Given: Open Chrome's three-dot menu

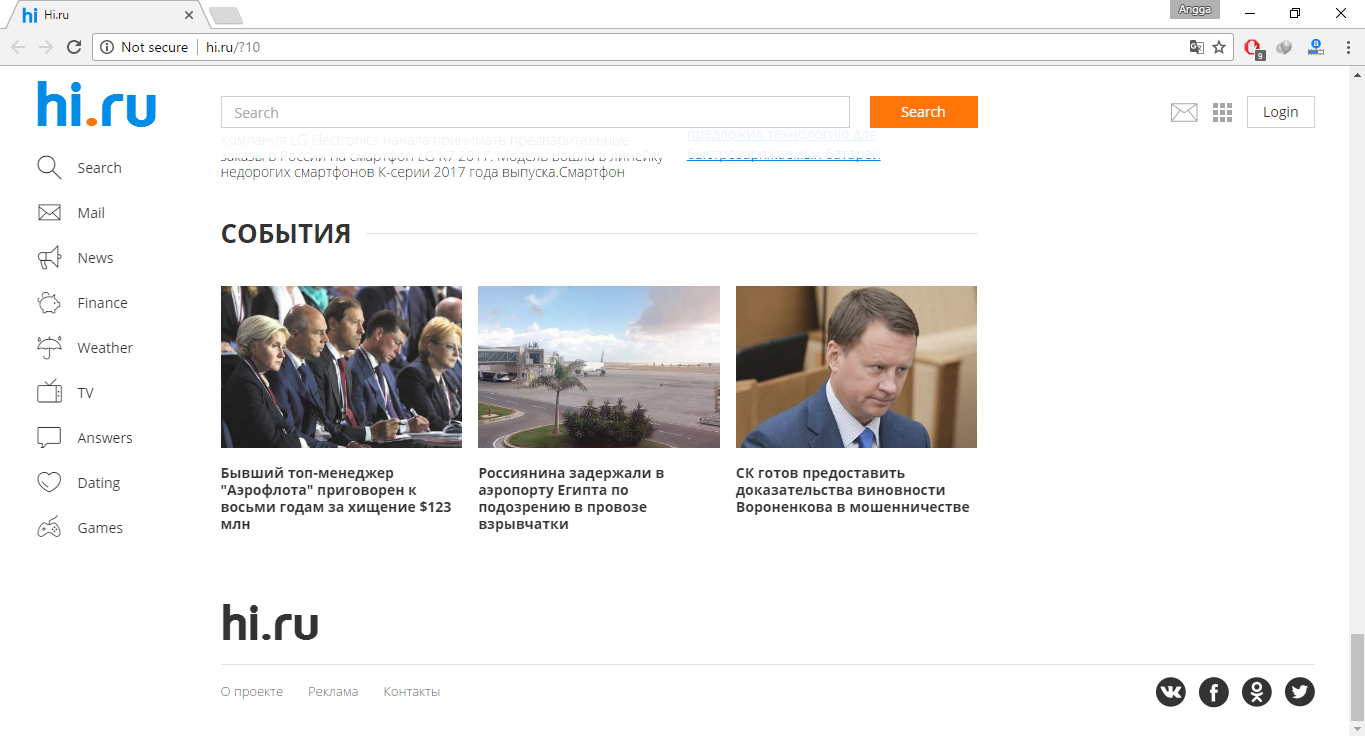Looking at the screenshot, I should tap(1347, 47).
